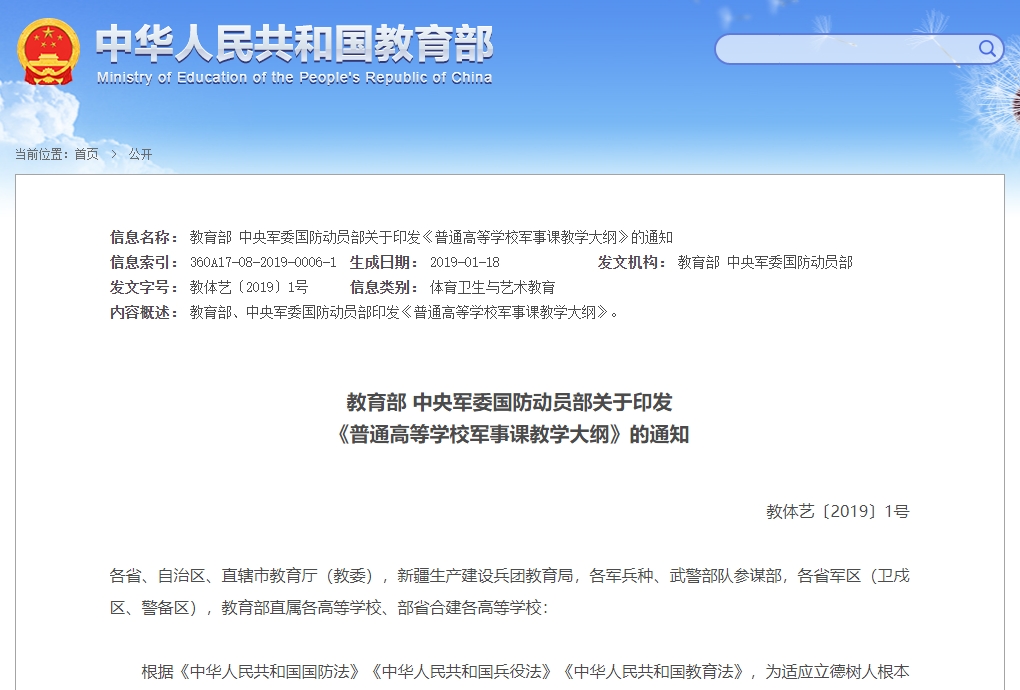
Task: Click the 中华人民共和国教育部 site title
Action: pos(295,44)
